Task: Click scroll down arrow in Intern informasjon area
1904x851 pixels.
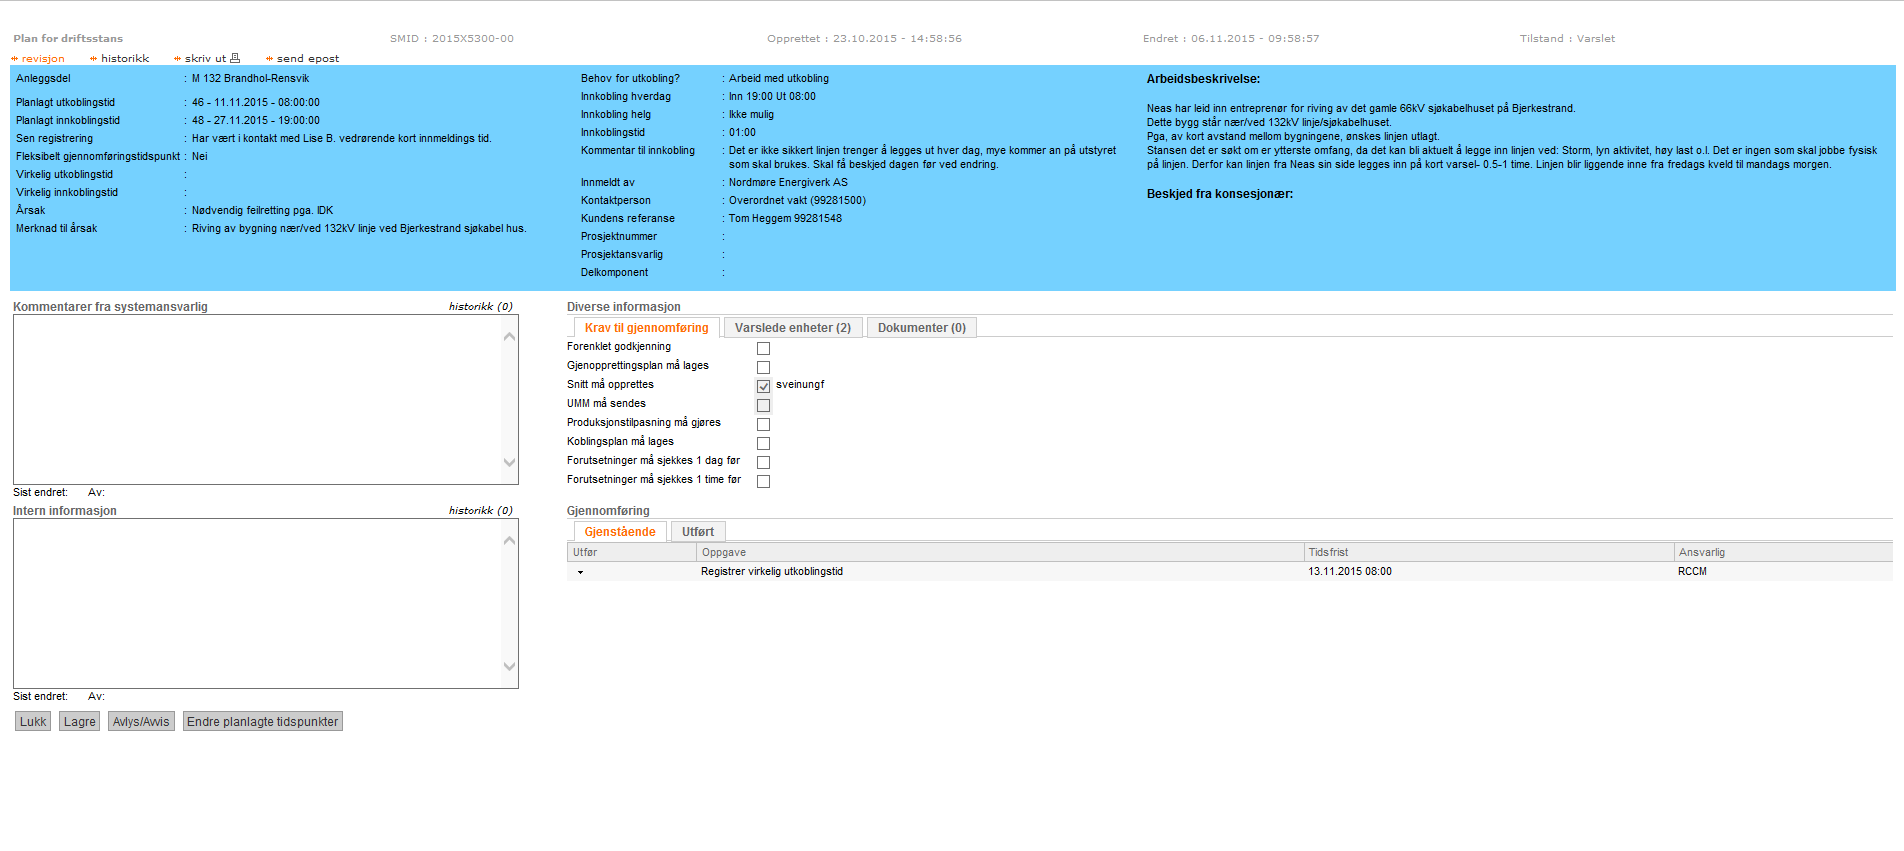Action: pos(509,666)
